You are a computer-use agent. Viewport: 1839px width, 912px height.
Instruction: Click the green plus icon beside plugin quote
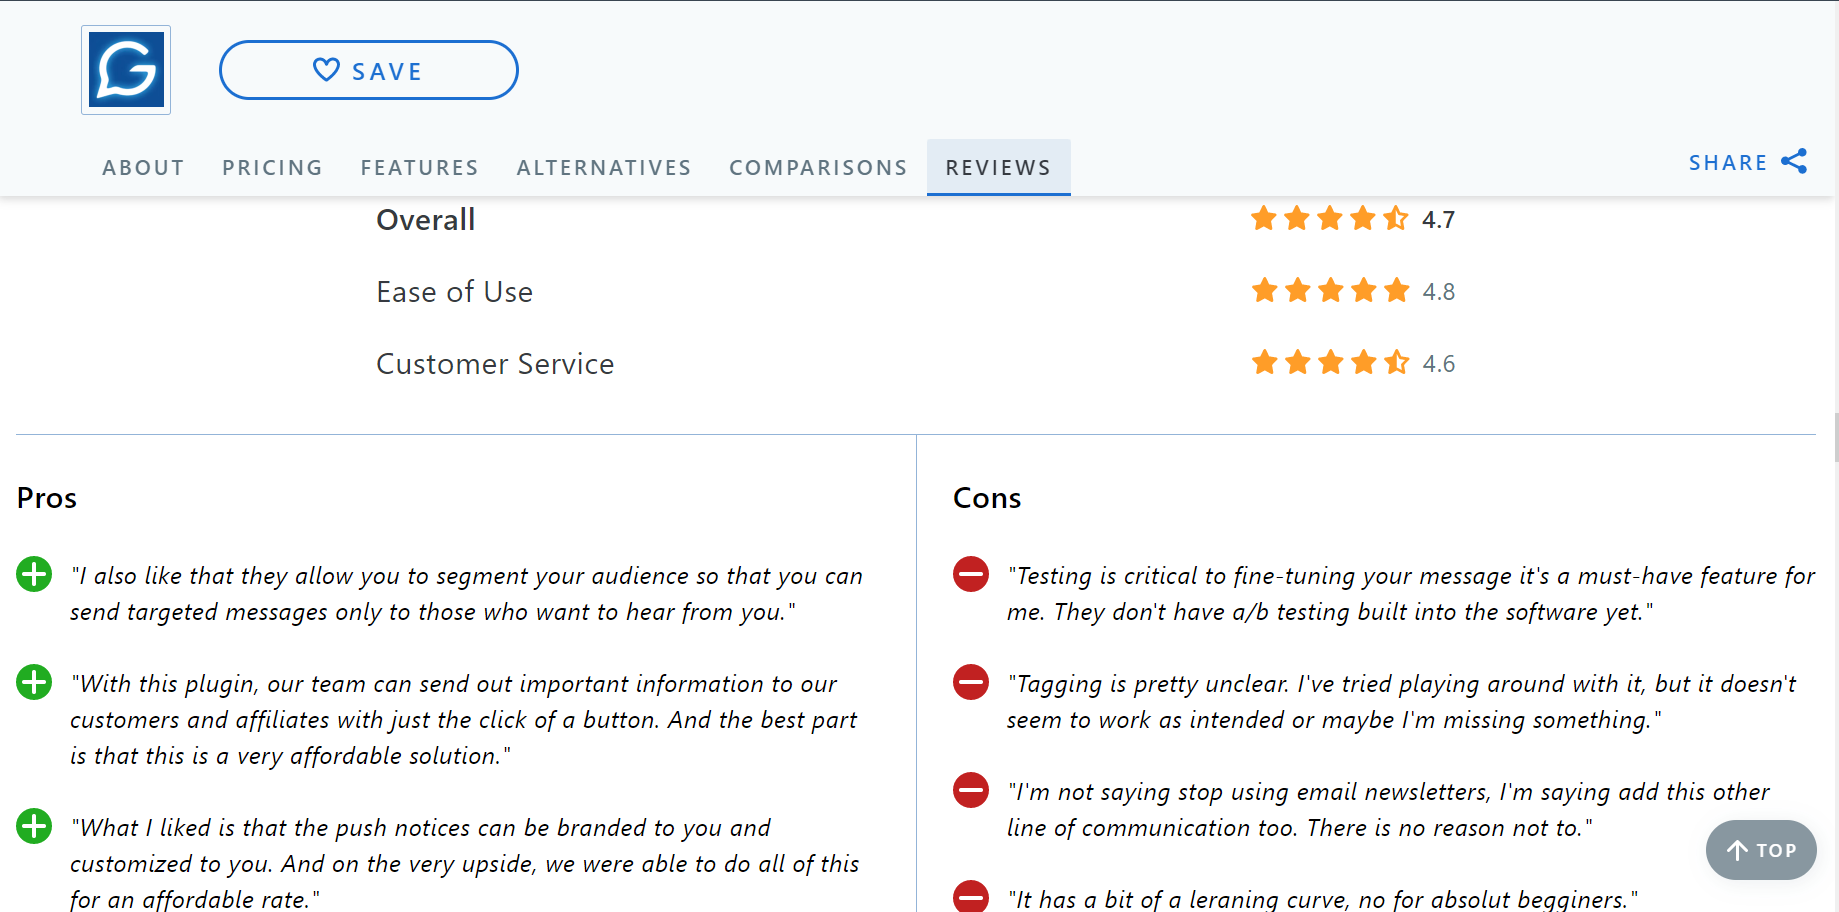(34, 682)
